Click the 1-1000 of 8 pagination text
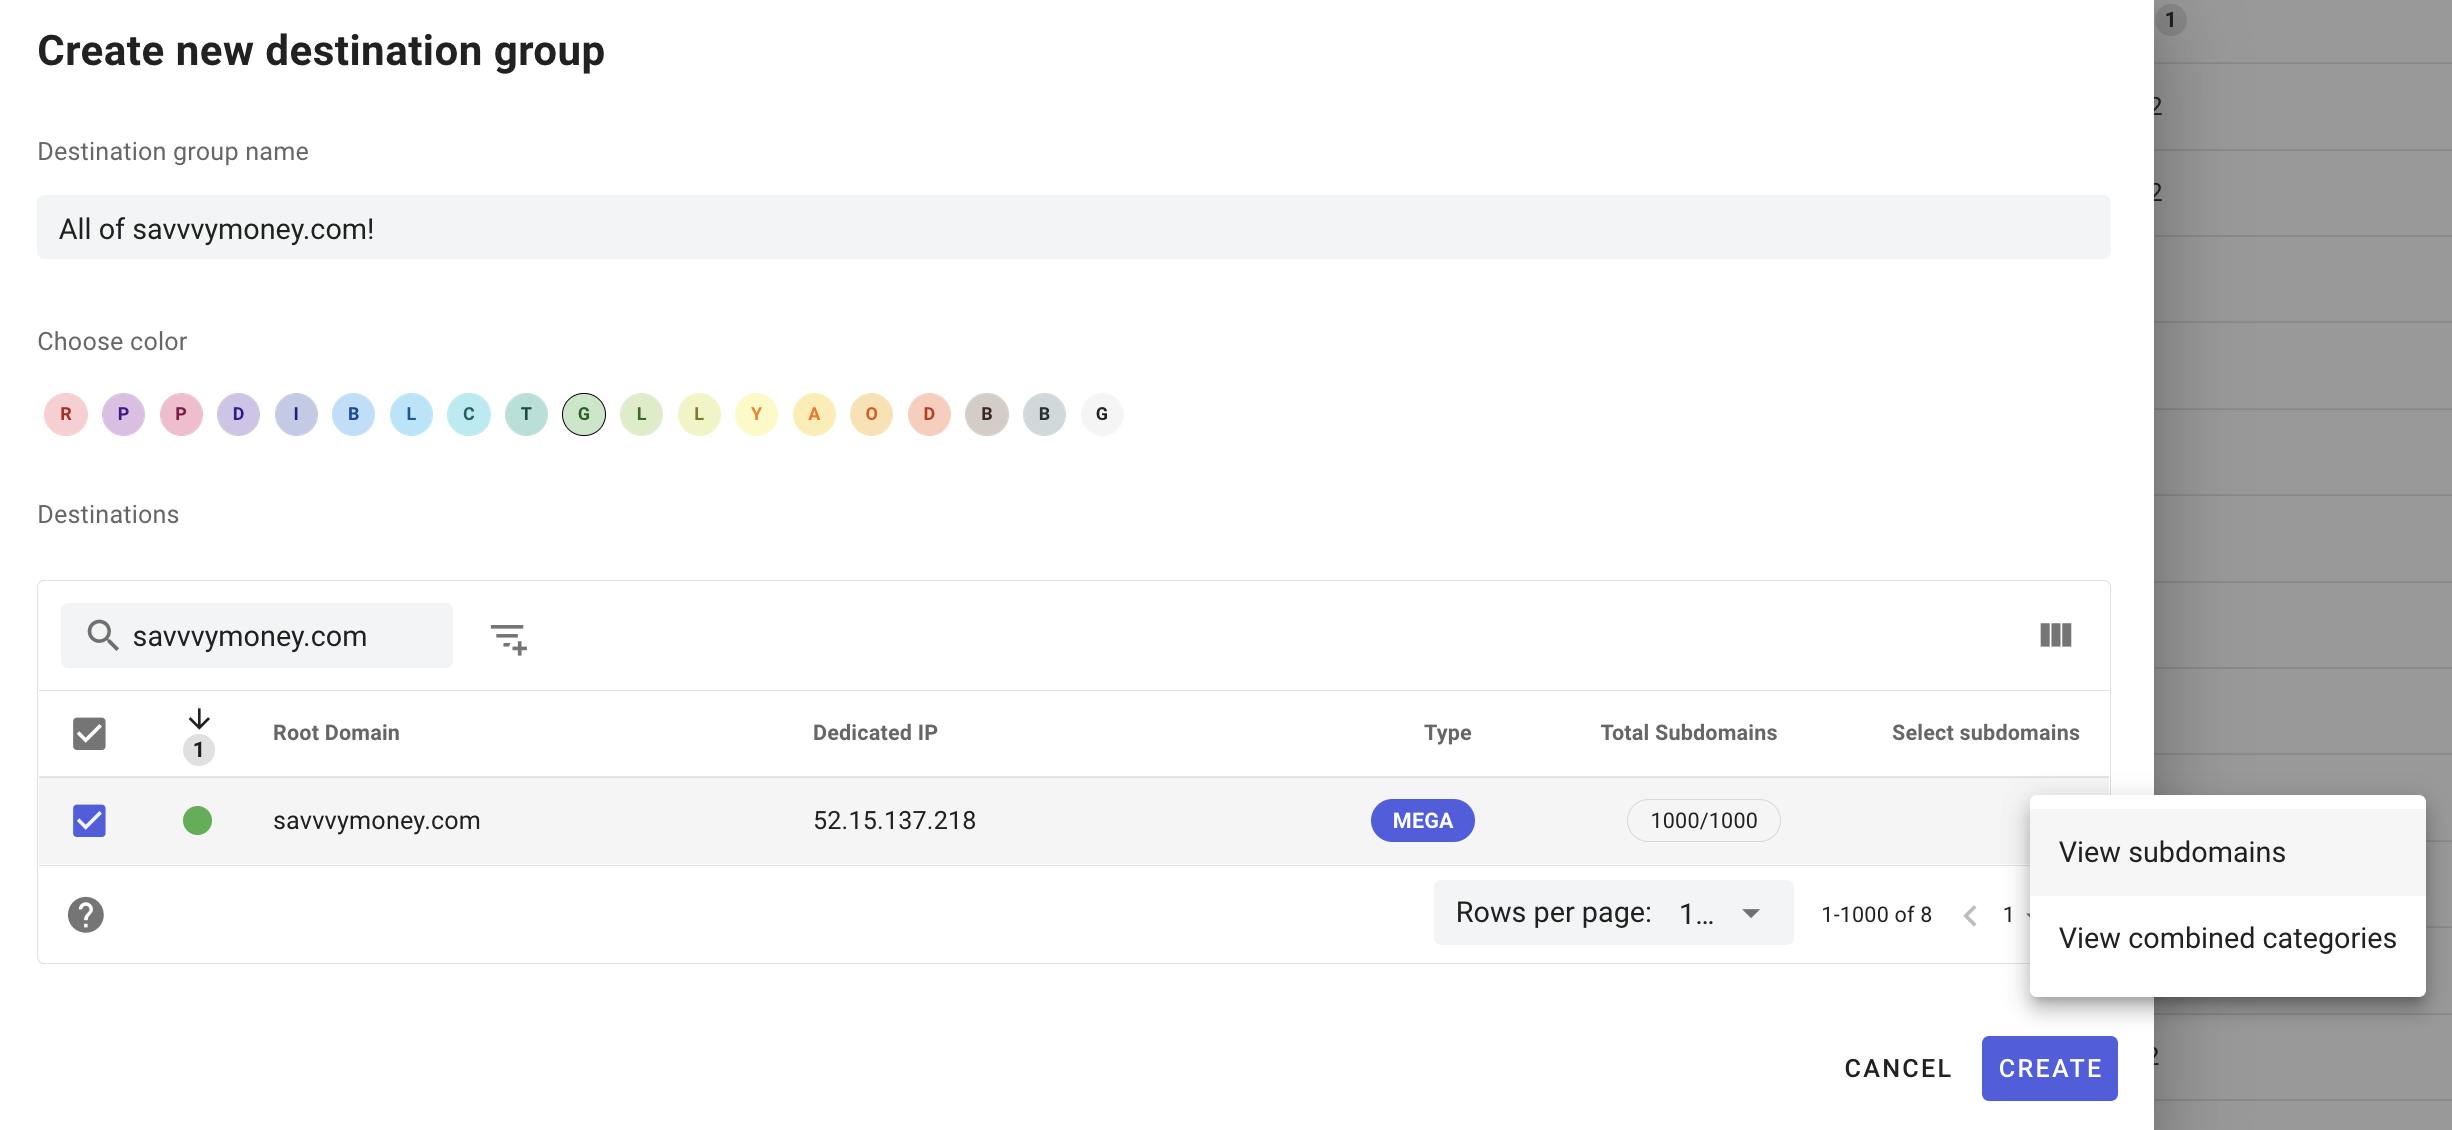Viewport: 2452px width, 1130px height. [1876, 915]
